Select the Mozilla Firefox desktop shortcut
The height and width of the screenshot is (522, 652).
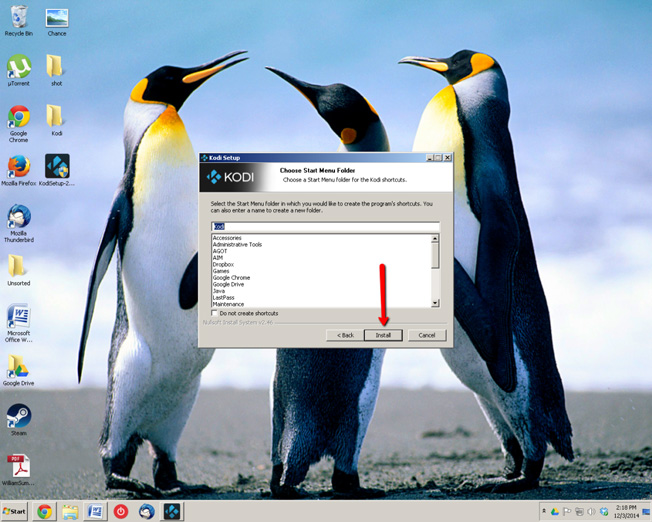point(19,171)
